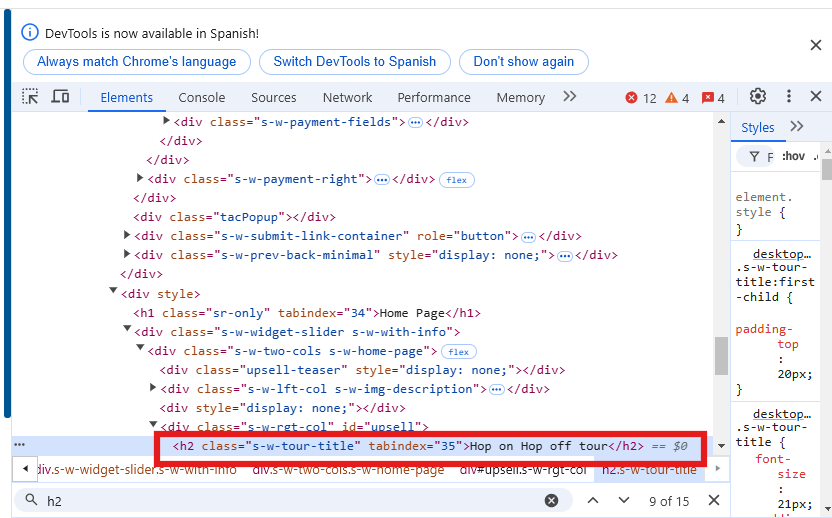Expand collapsed s-w-payment-fields content ellipsis
Image resolution: width=832 pixels, height=518 pixels.
pyautogui.click(x=415, y=123)
